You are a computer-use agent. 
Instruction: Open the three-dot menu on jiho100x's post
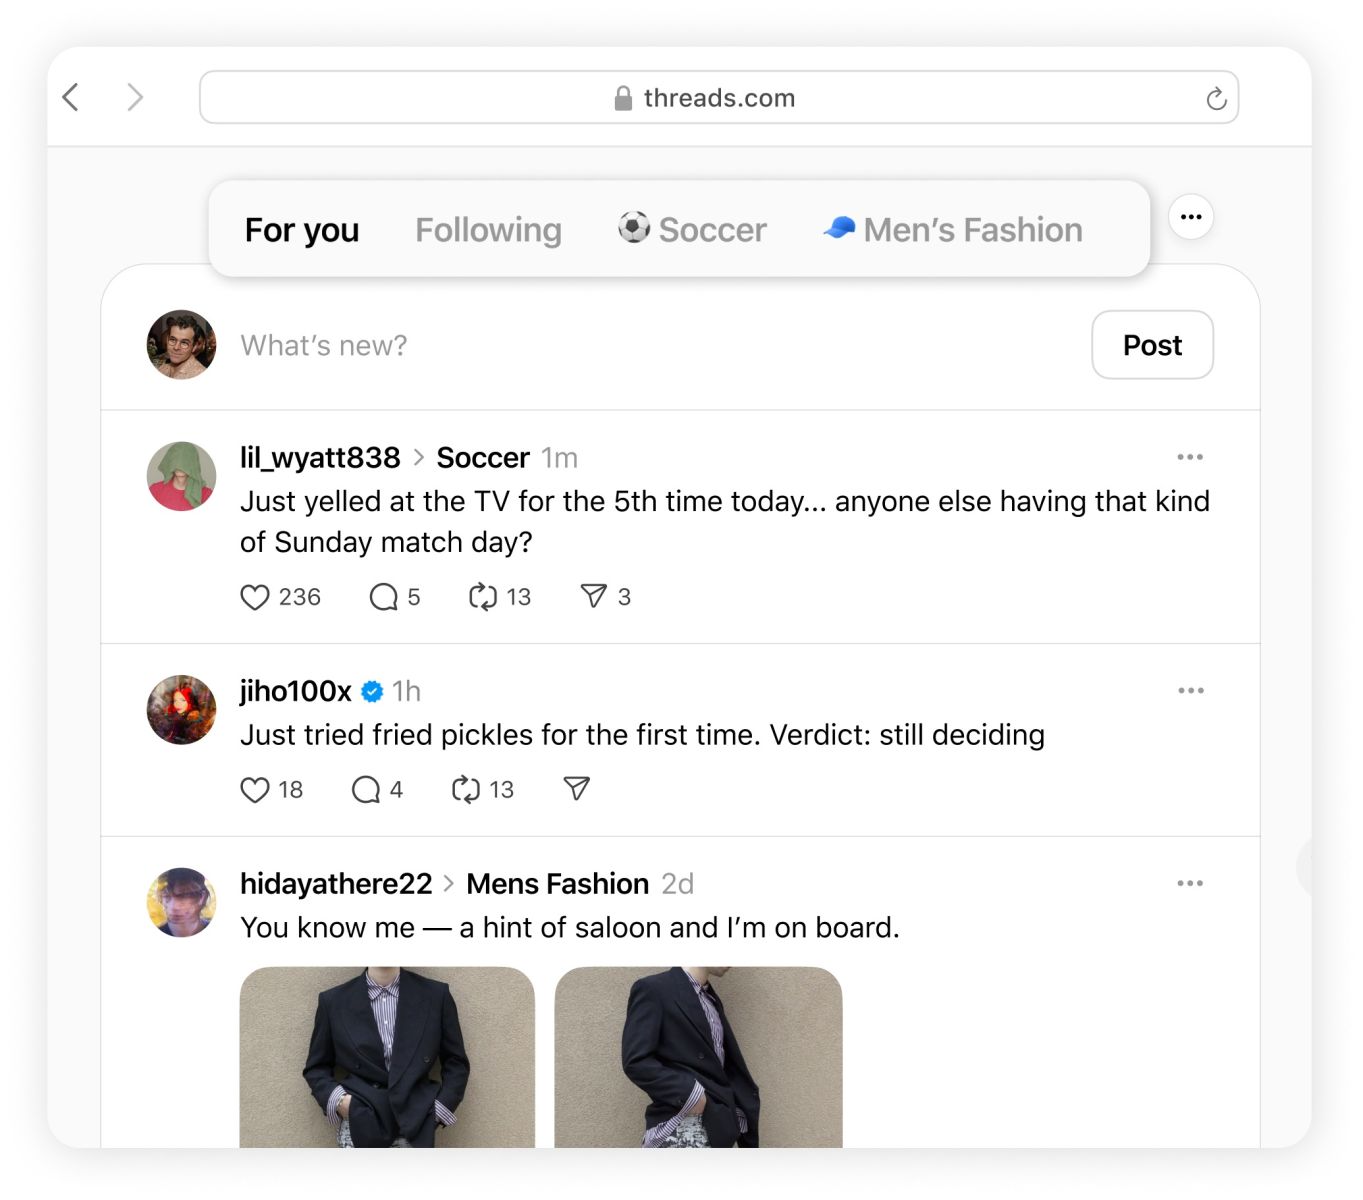(x=1190, y=691)
